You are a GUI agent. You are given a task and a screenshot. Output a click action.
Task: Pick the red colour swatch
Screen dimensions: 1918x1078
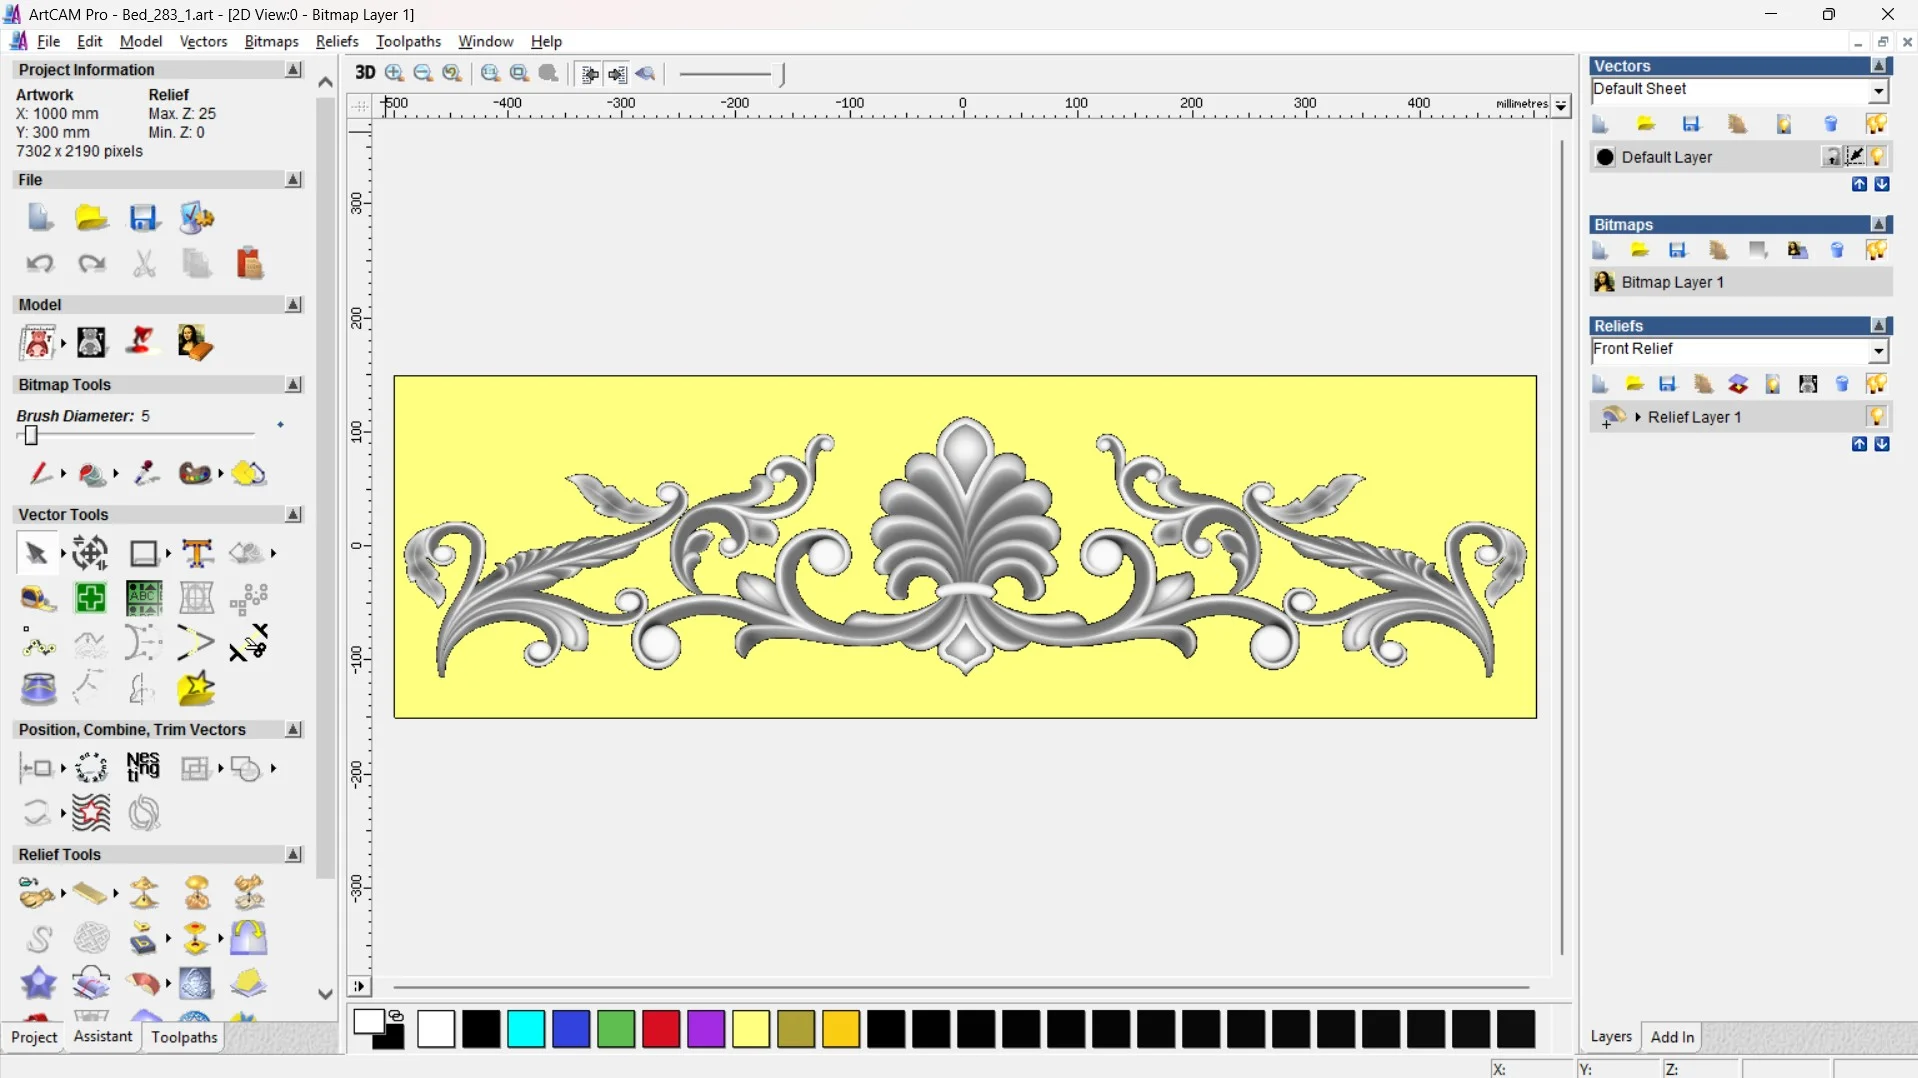tap(661, 1029)
